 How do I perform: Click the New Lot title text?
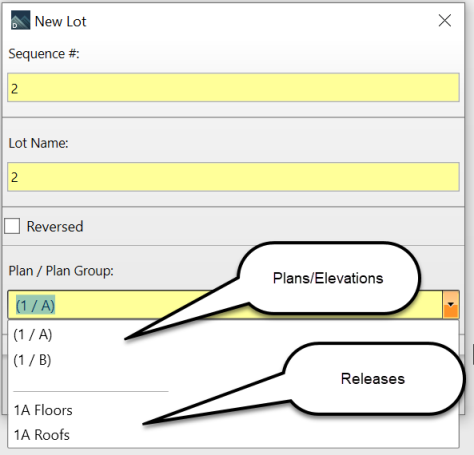point(60,22)
